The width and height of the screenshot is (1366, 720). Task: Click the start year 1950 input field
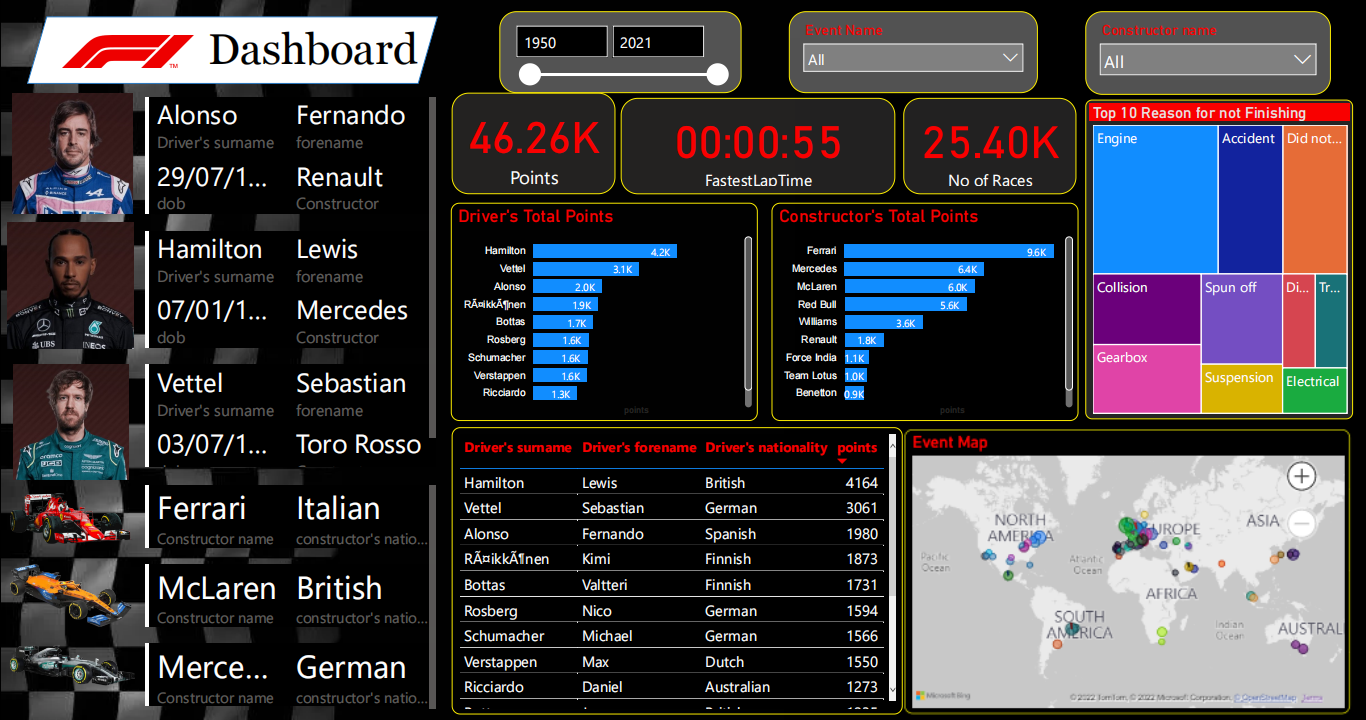561,42
